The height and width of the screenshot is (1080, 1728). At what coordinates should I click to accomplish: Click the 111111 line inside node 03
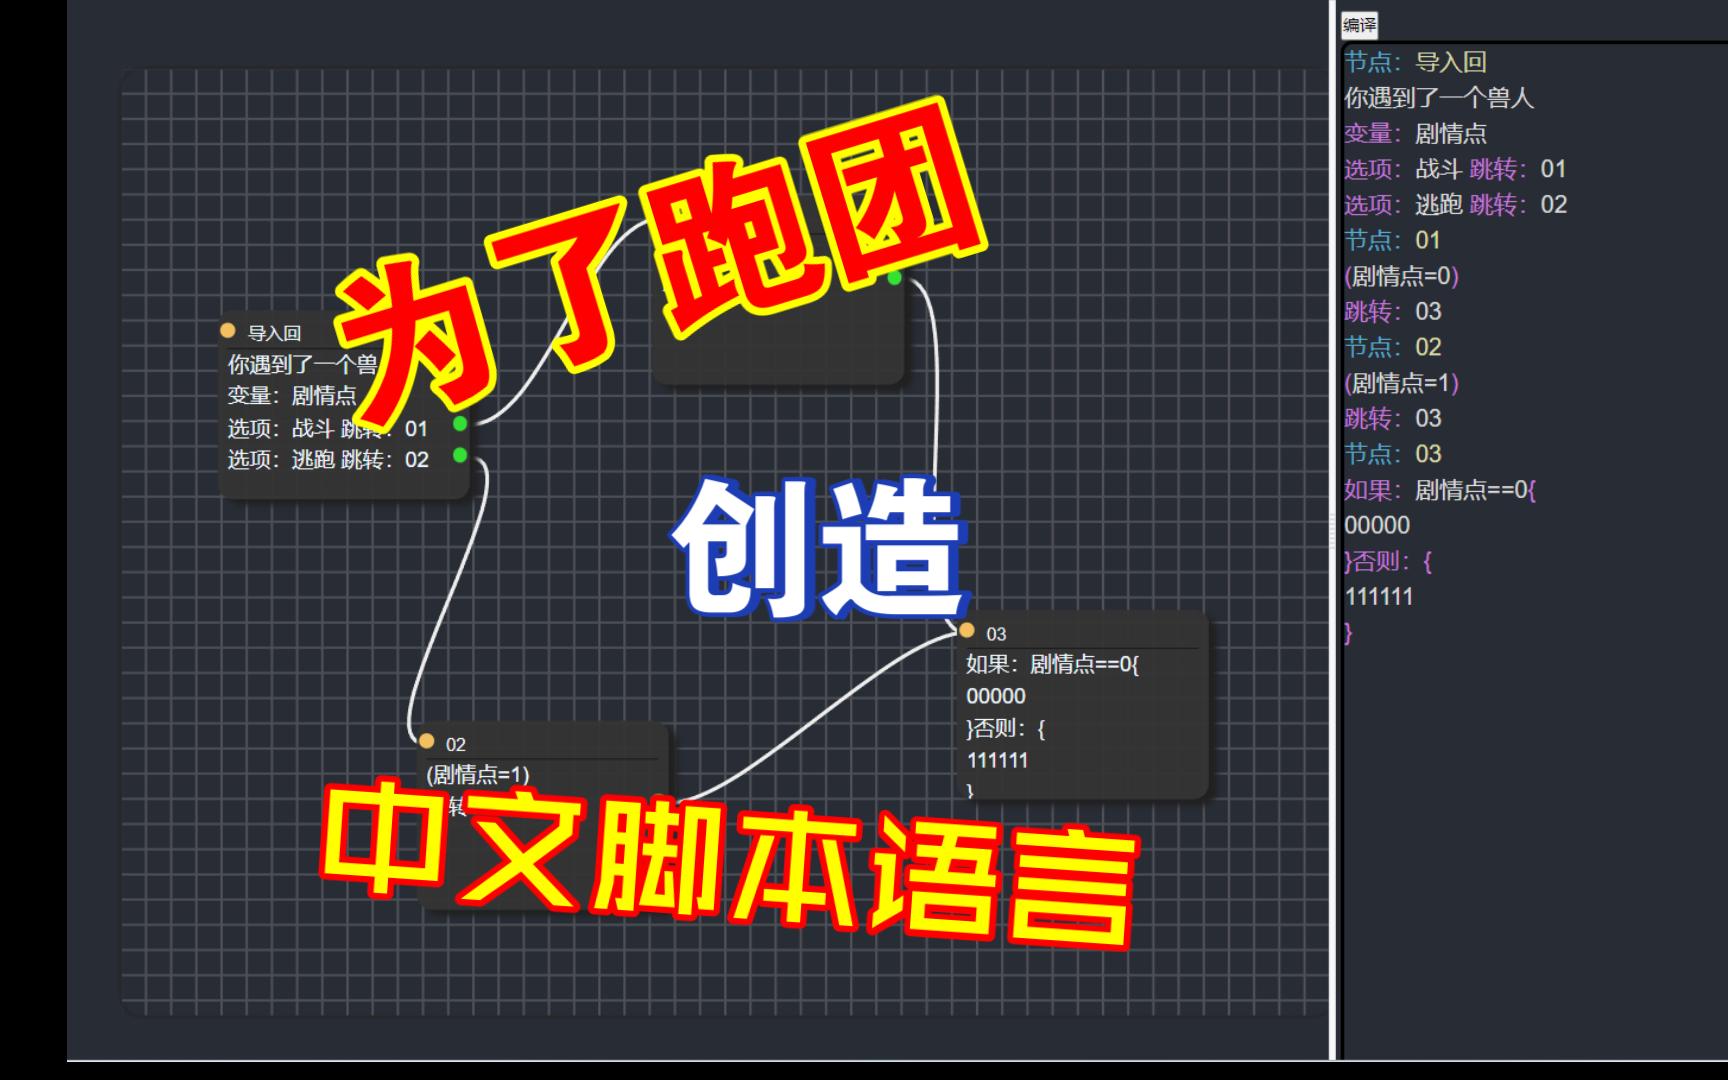[997, 760]
